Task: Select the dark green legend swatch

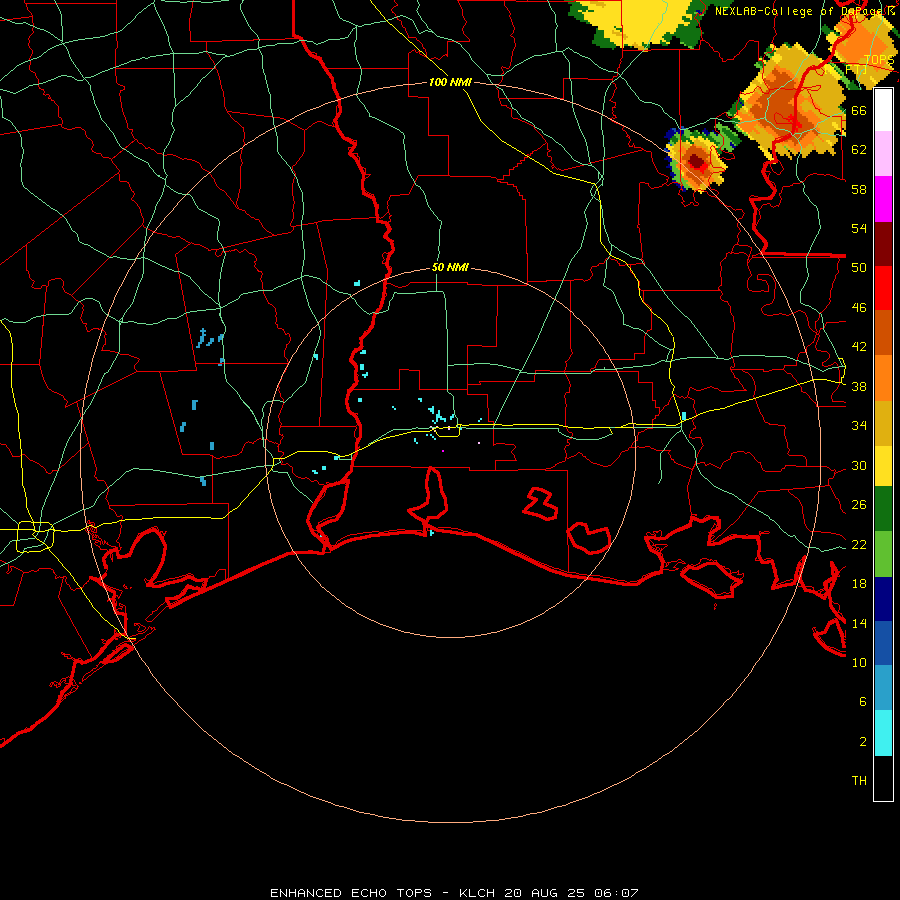Action: (x=883, y=509)
